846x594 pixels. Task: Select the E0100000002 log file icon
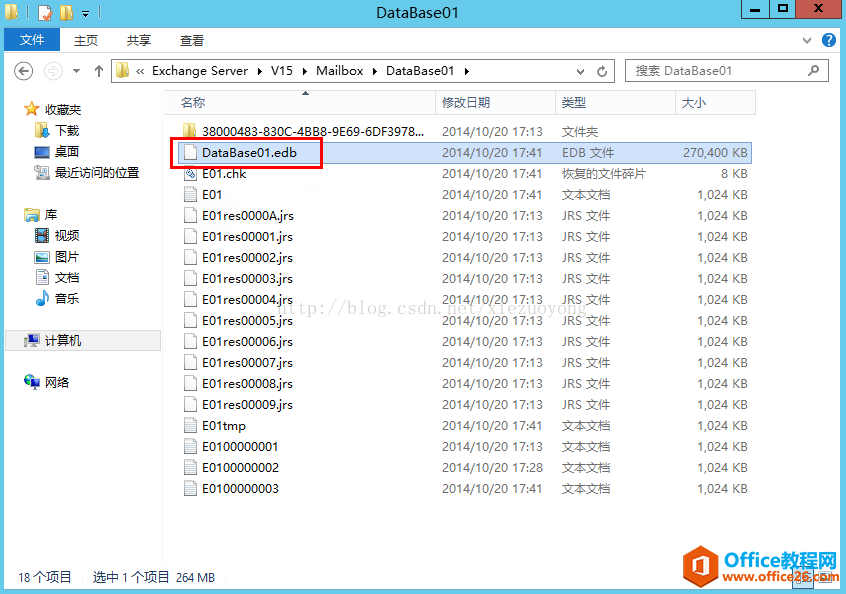(x=190, y=468)
